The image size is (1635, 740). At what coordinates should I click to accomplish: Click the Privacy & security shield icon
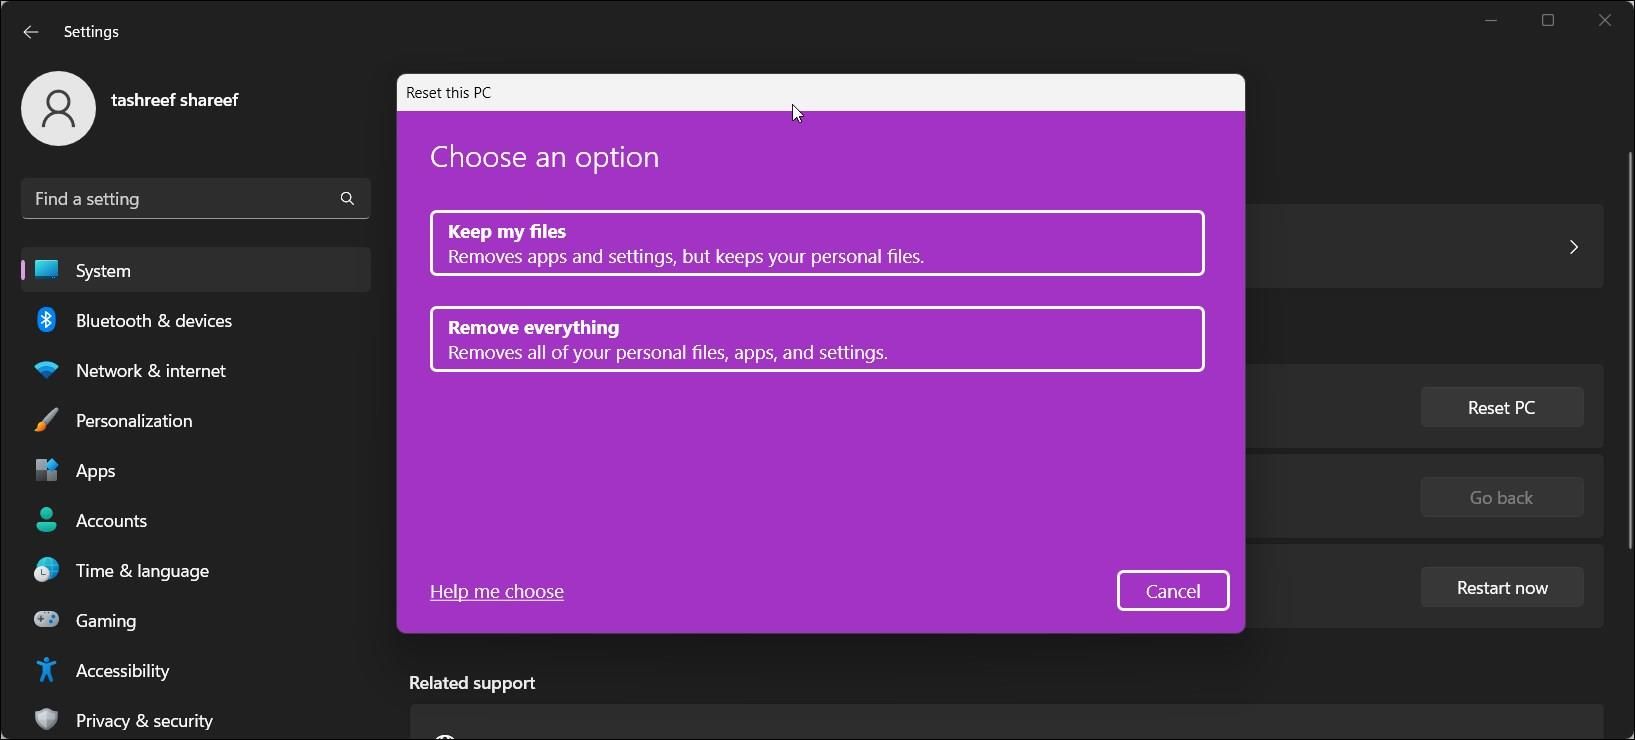coord(46,720)
